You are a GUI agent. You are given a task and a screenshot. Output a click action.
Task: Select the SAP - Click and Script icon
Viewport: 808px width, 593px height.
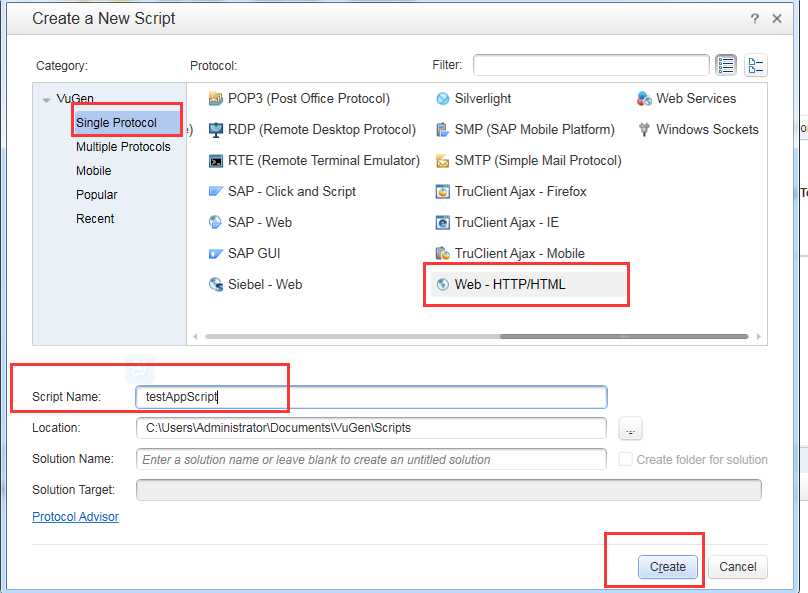(215, 192)
